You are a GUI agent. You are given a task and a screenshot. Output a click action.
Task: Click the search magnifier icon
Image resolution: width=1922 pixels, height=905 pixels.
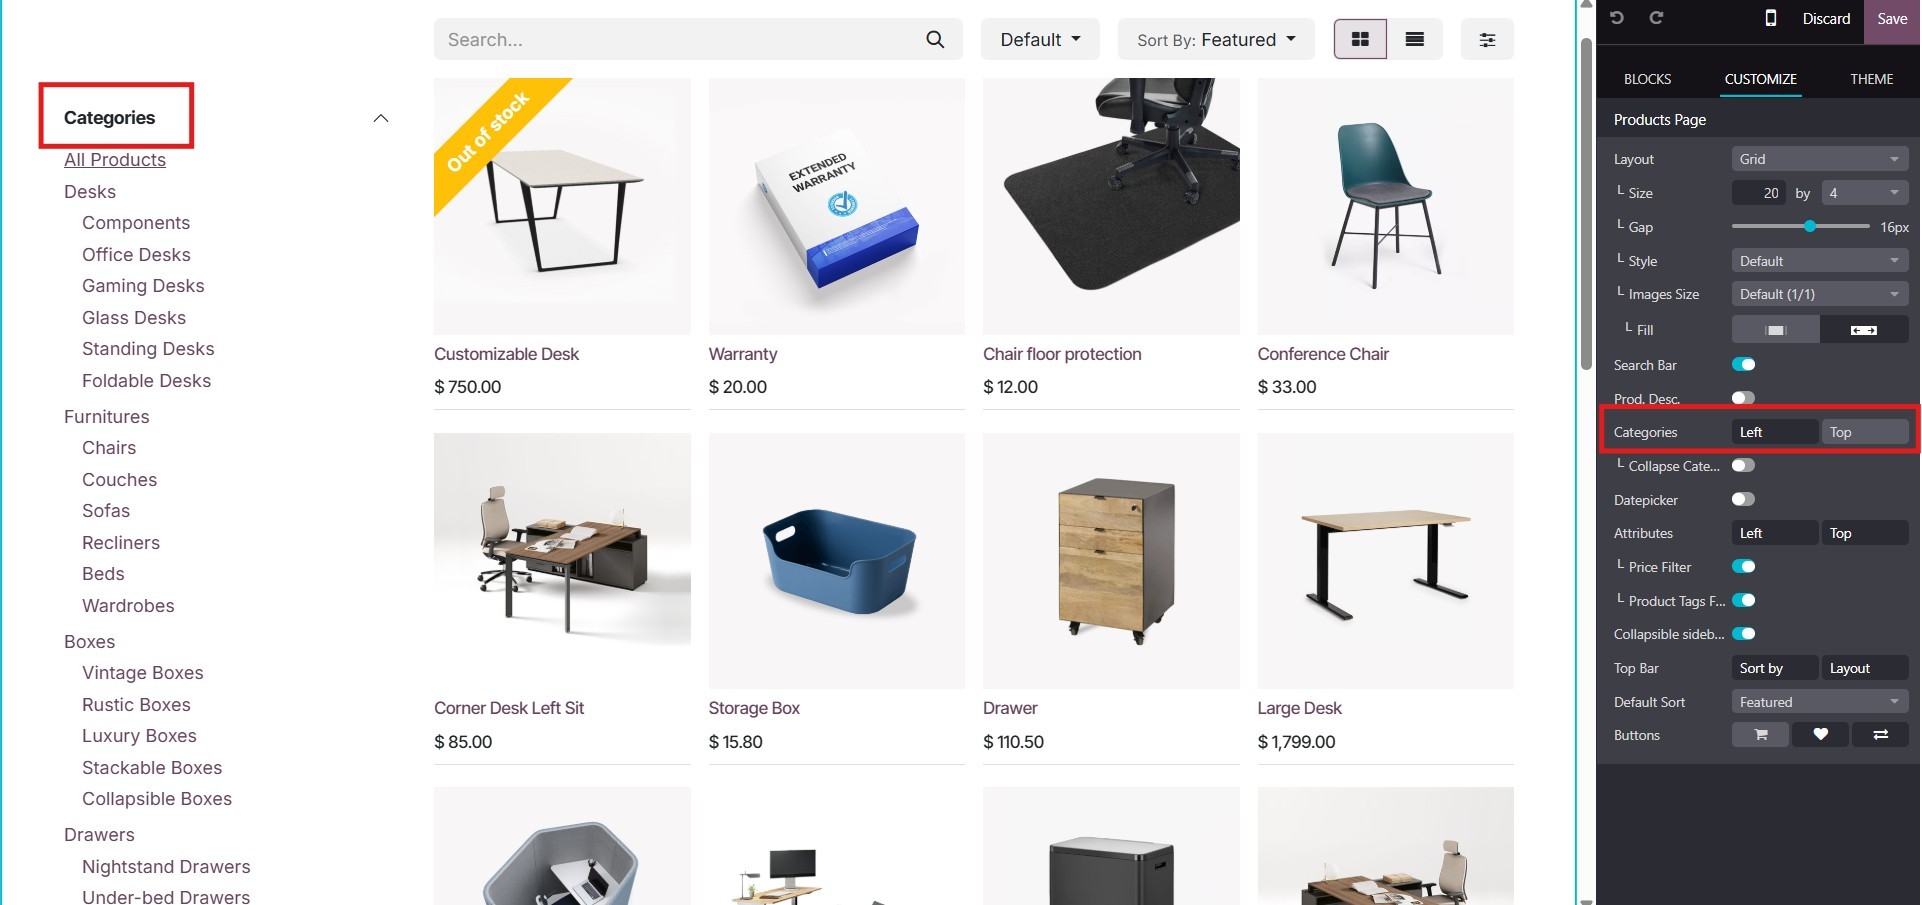click(x=935, y=40)
